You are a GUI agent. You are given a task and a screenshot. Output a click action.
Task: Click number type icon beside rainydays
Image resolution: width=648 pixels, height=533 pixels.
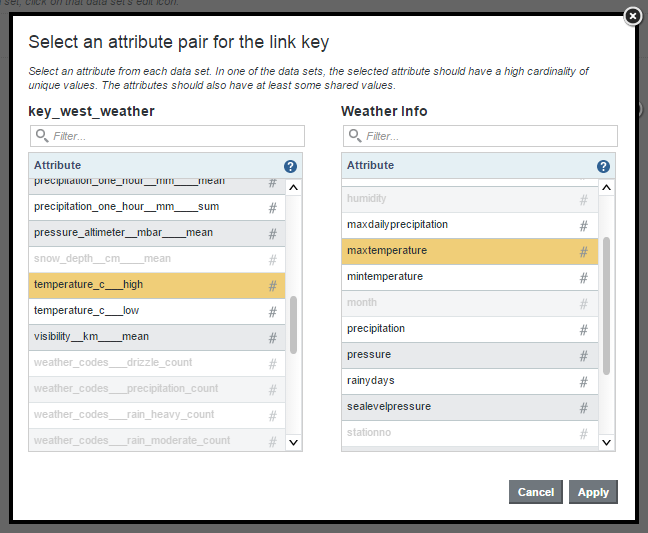coord(584,381)
